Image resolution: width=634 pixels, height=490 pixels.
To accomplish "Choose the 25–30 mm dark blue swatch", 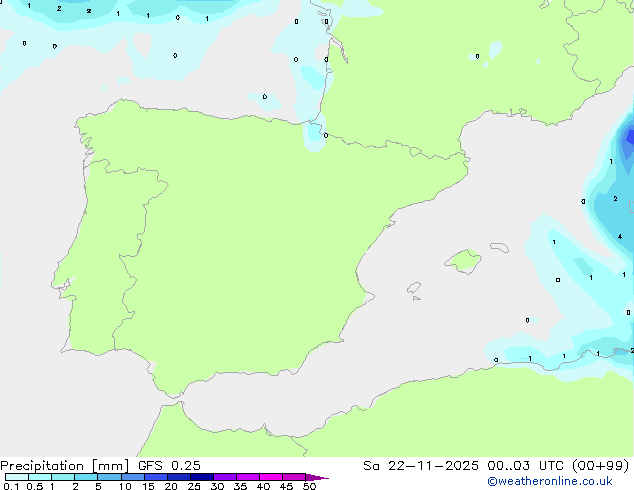I will 202,477.
